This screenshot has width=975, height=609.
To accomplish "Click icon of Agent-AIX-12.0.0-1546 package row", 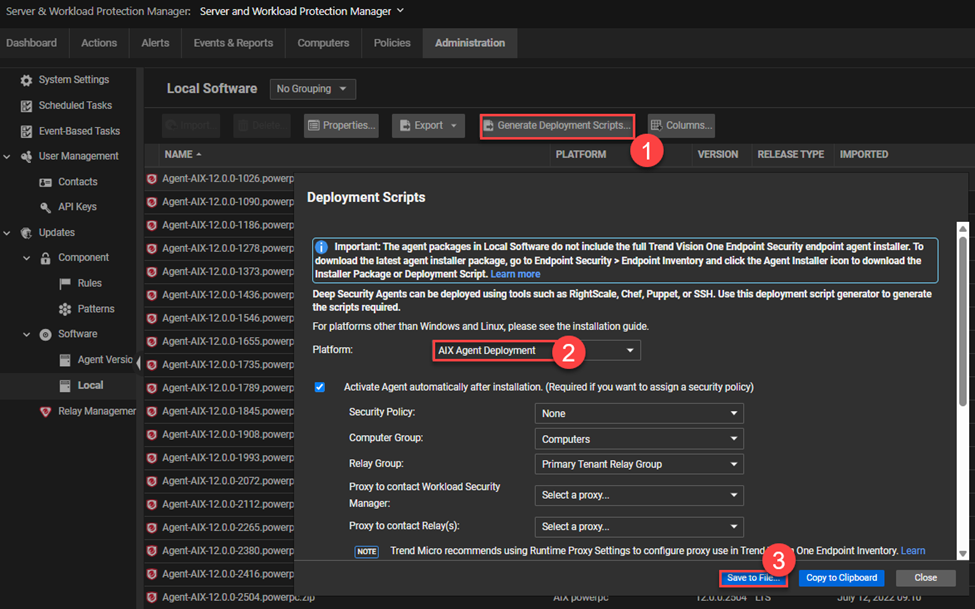I will tap(152, 318).
